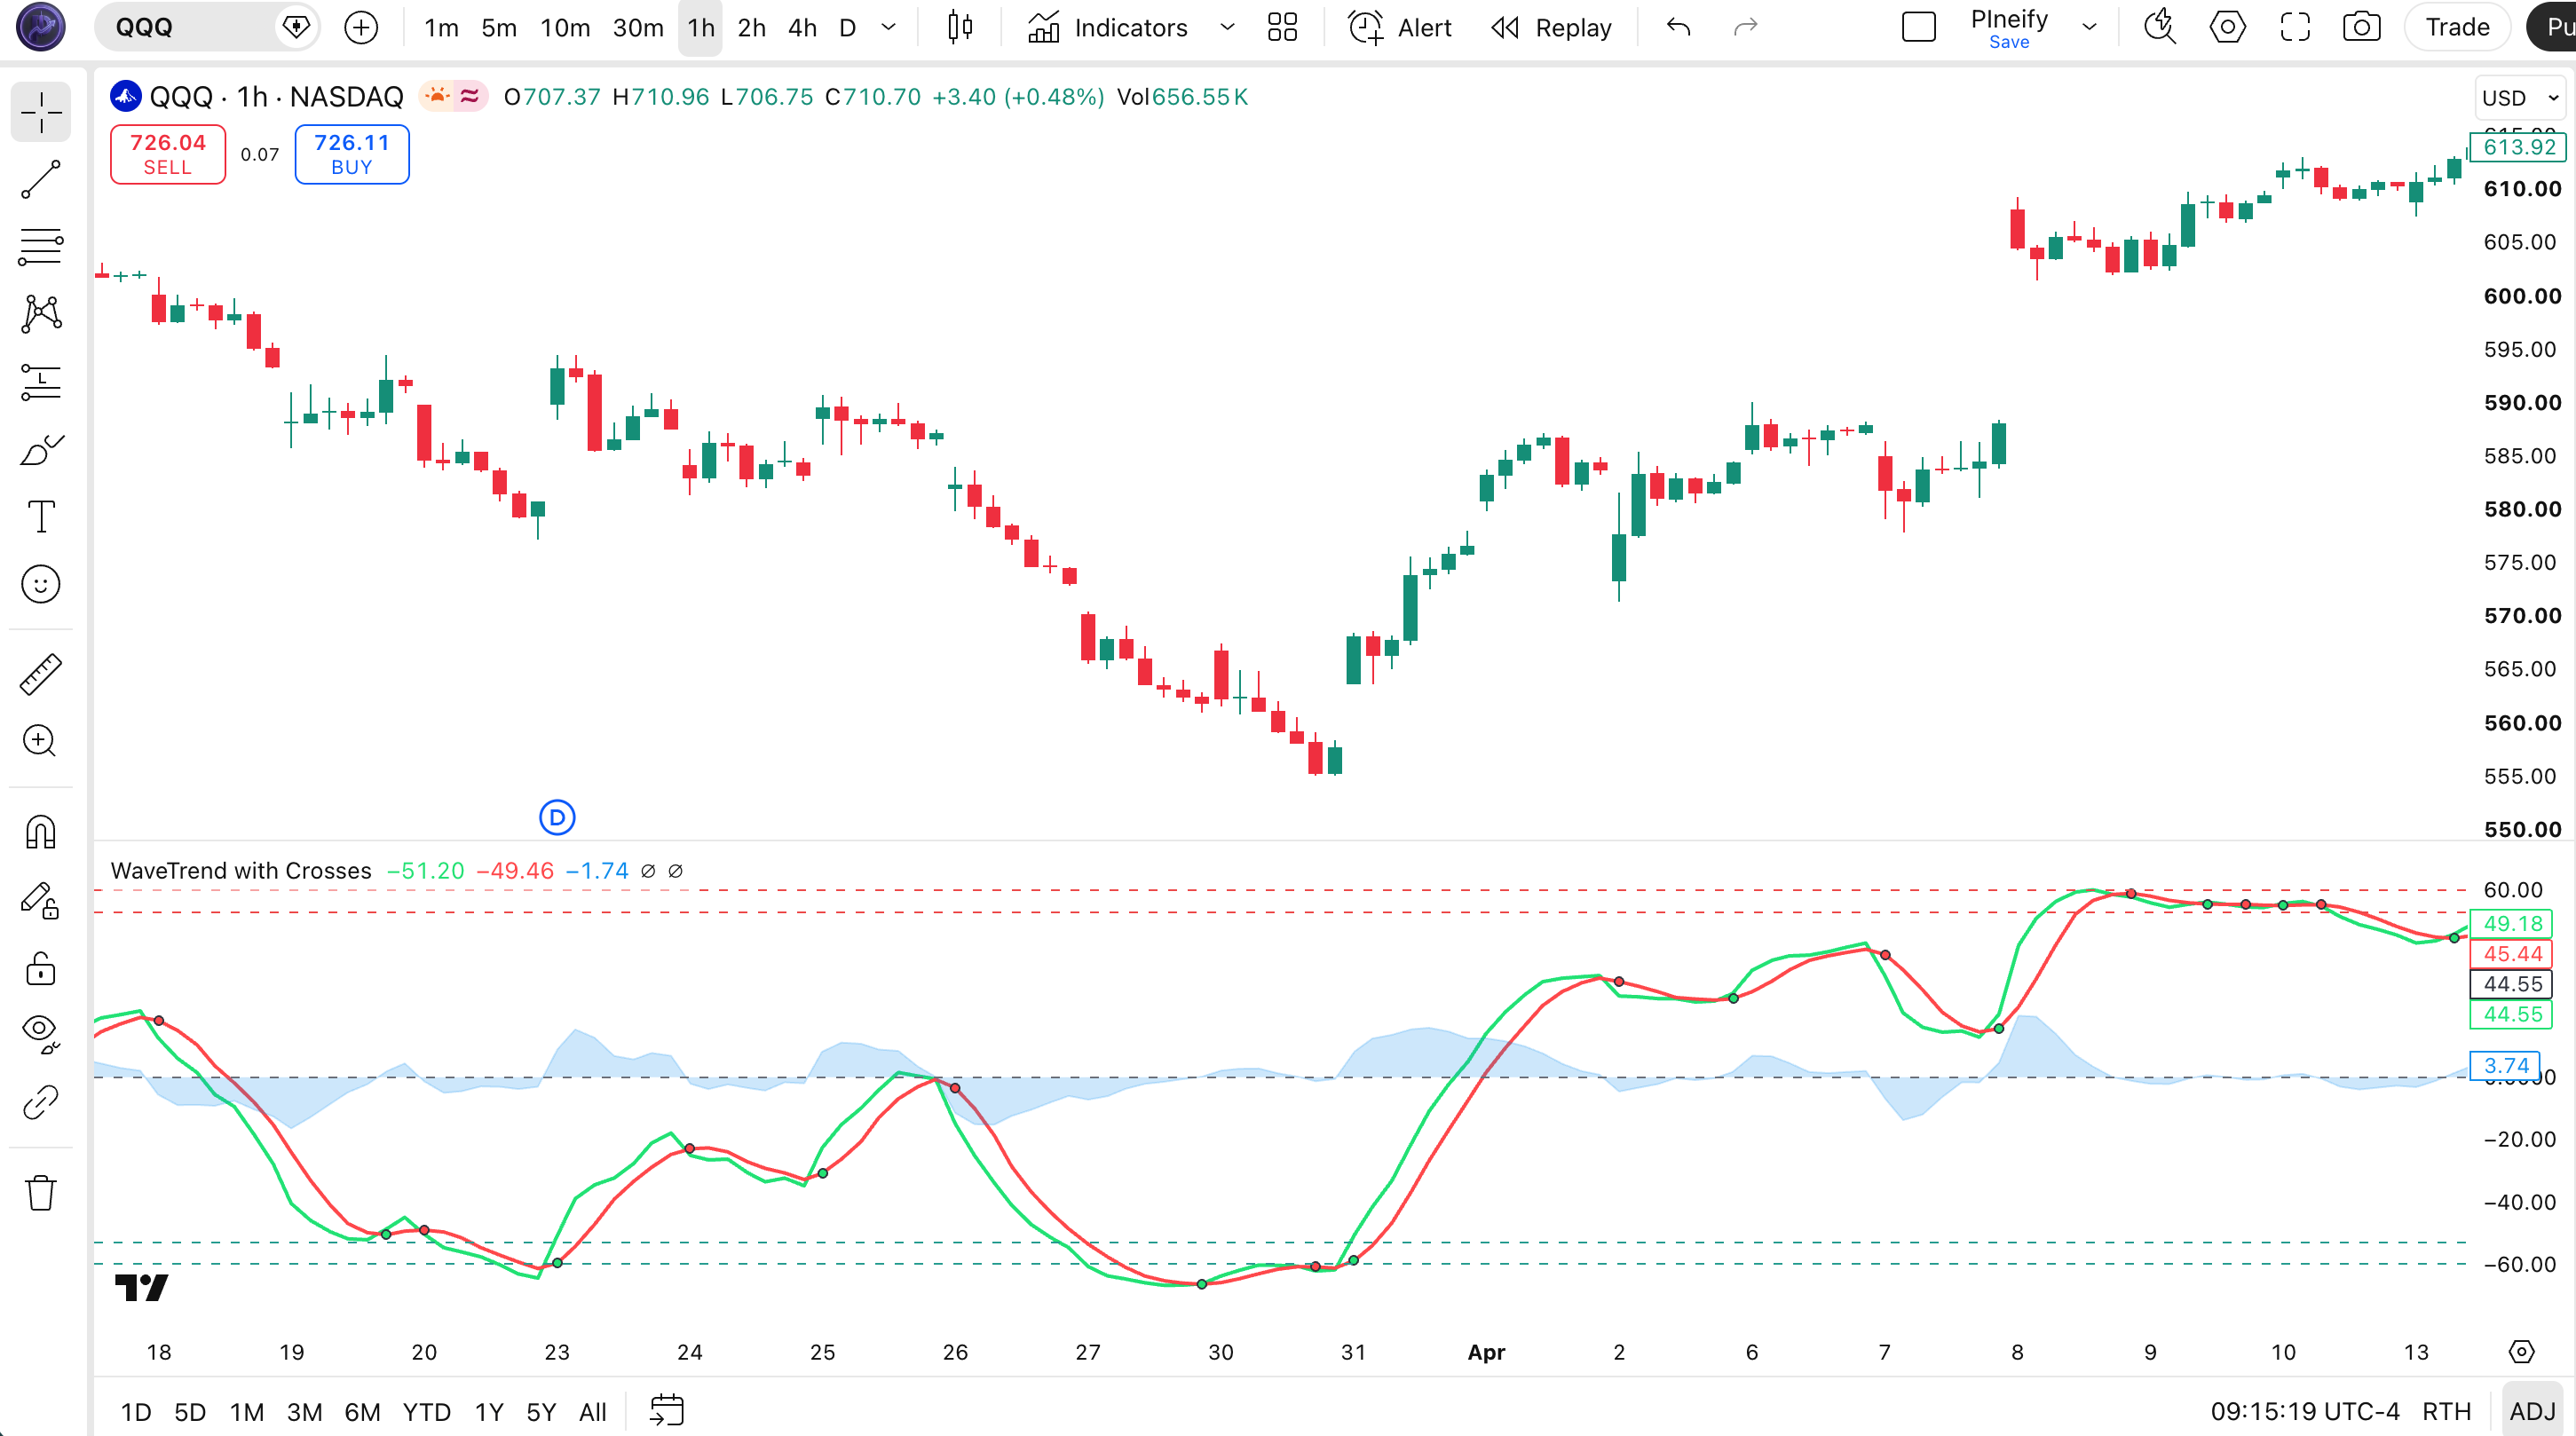Image resolution: width=2576 pixels, height=1436 pixels.
Task: Open the layout templates grid icon
Action: (1282, 27)
